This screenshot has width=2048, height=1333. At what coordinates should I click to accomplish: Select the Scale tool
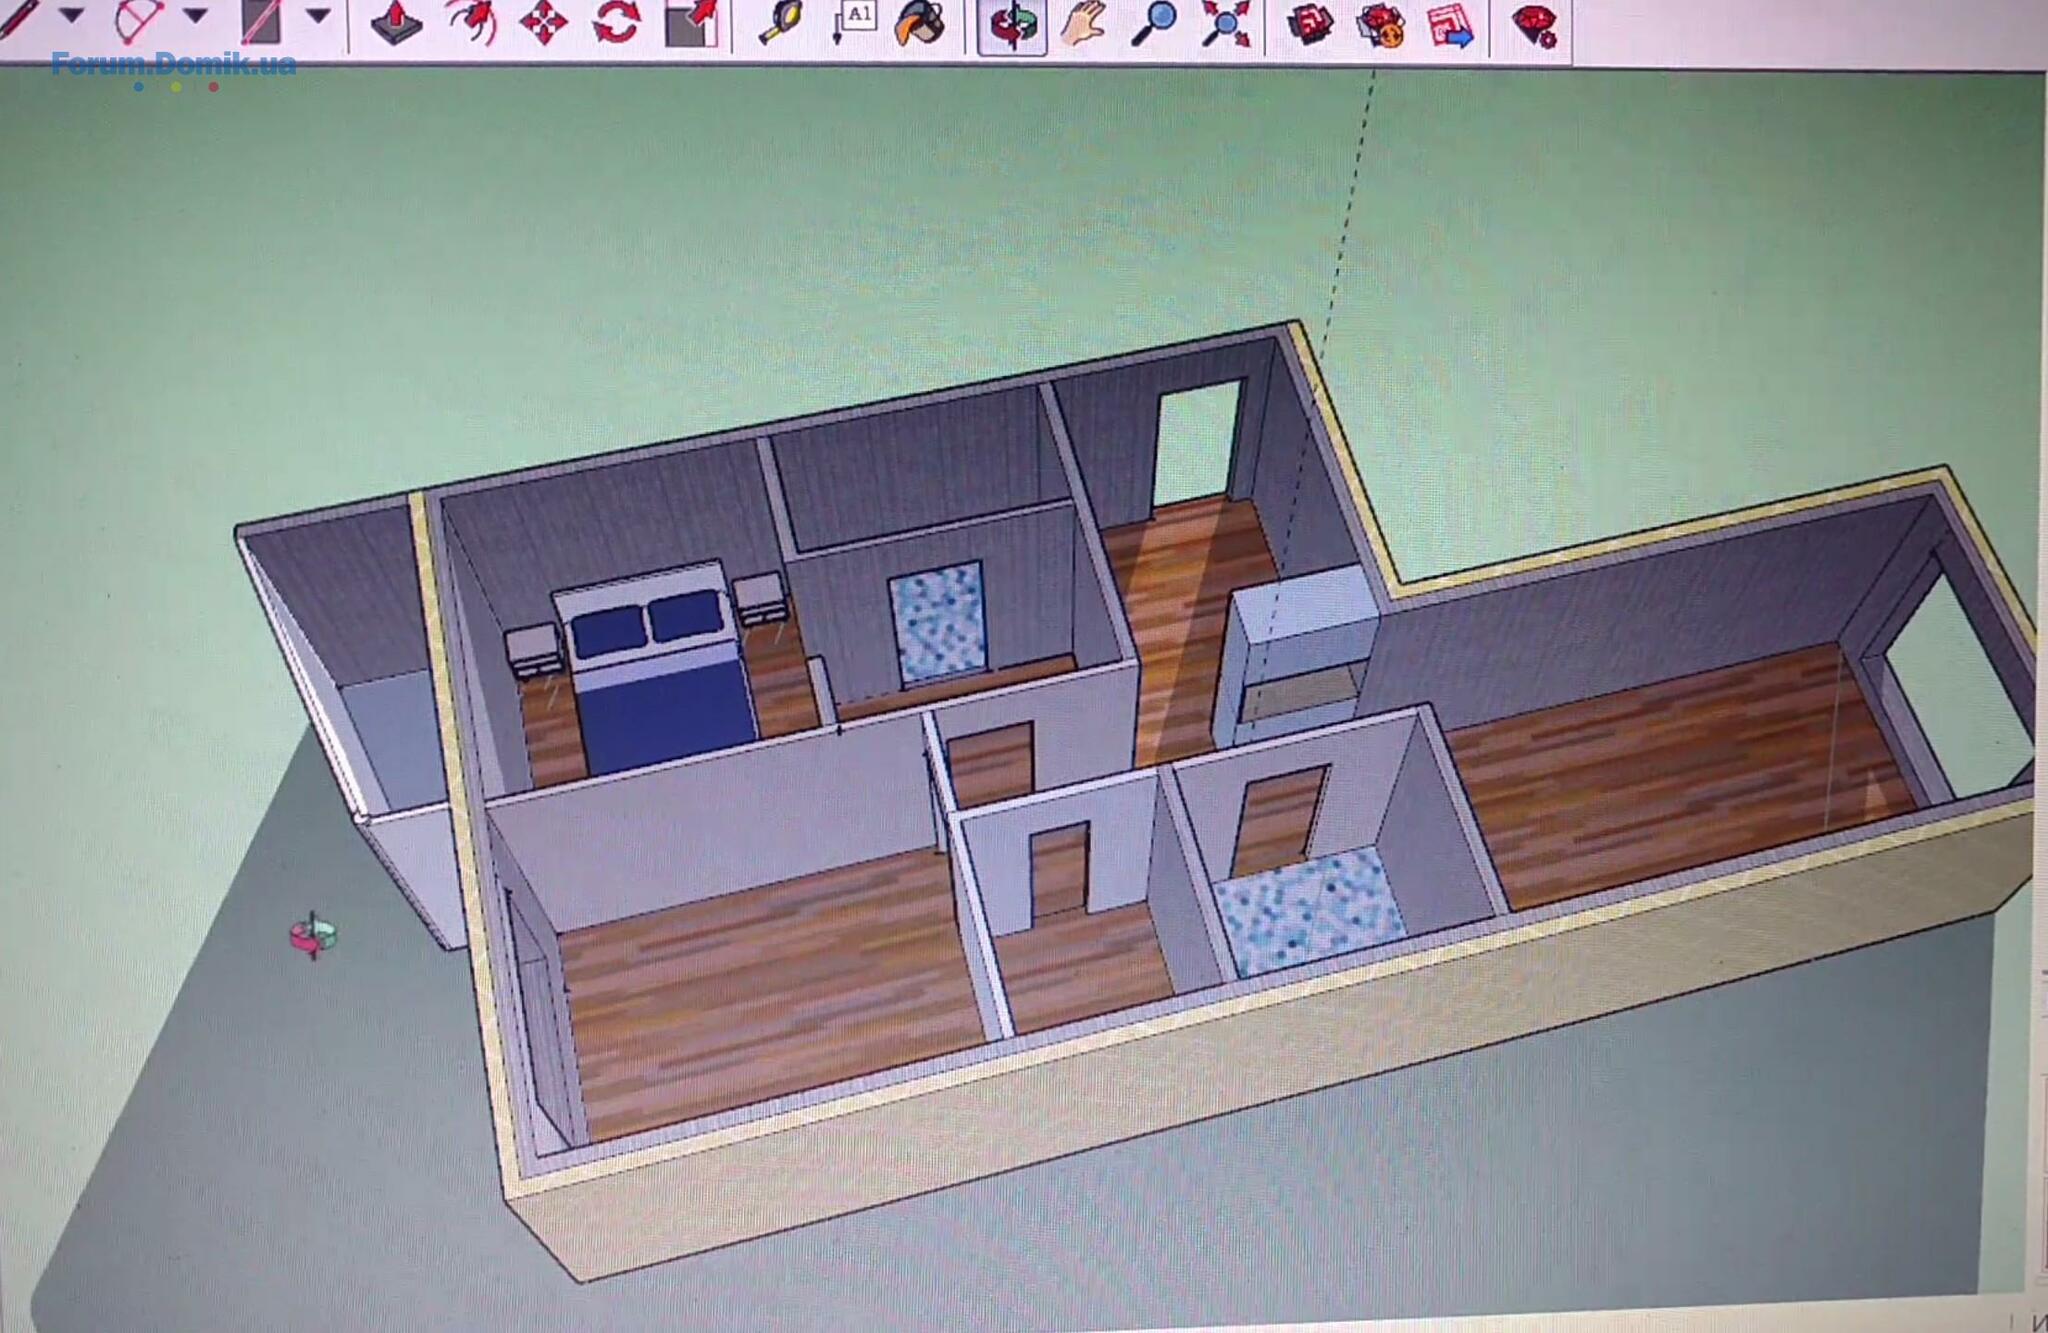pyautogui.click(x=692, y=23)
